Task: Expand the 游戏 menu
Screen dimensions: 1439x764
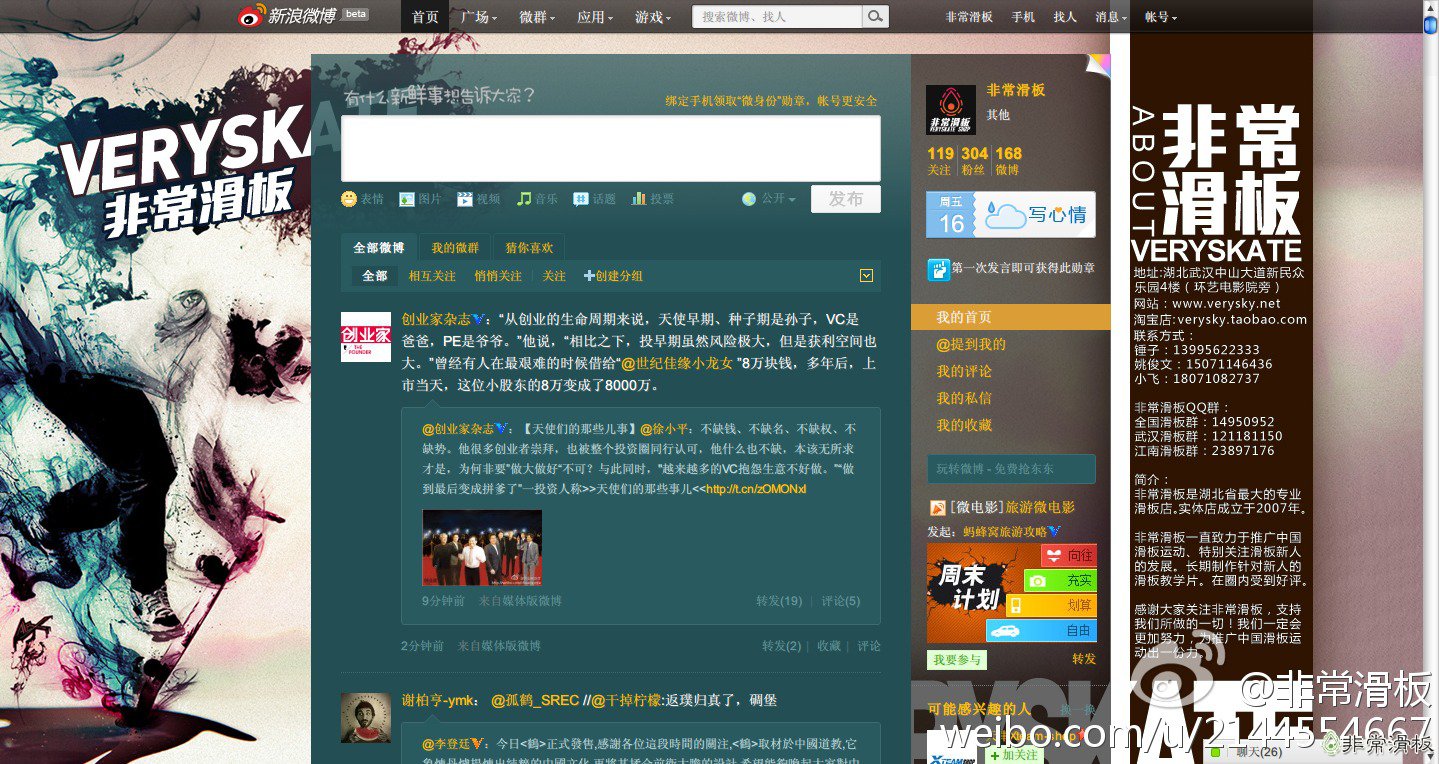Action: pyautogui.click(x=653, y=17)
